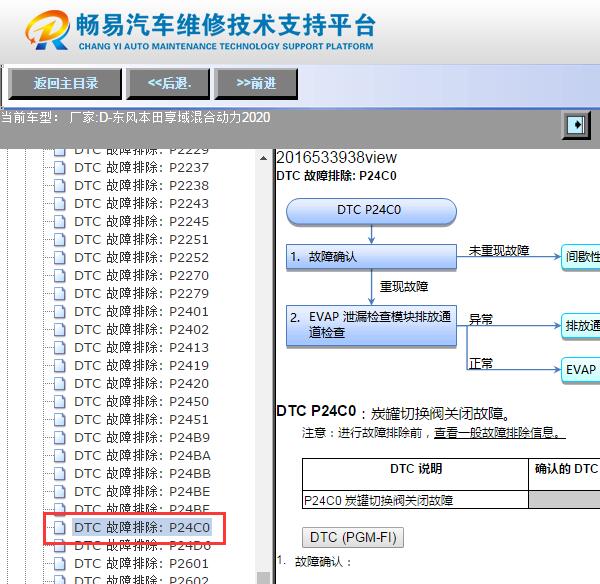The image size is (600, 584).
Task: Click flowchart label 重现故障
Action: pyautogui.click(x=404, y=286)
